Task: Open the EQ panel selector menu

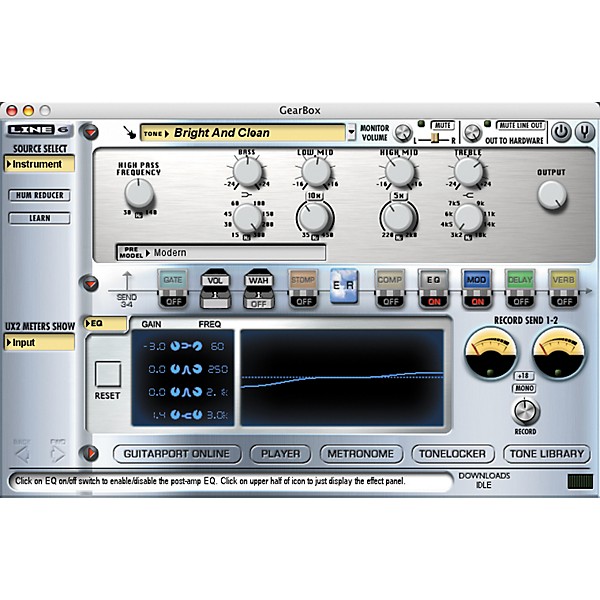Action: point(105,324)
